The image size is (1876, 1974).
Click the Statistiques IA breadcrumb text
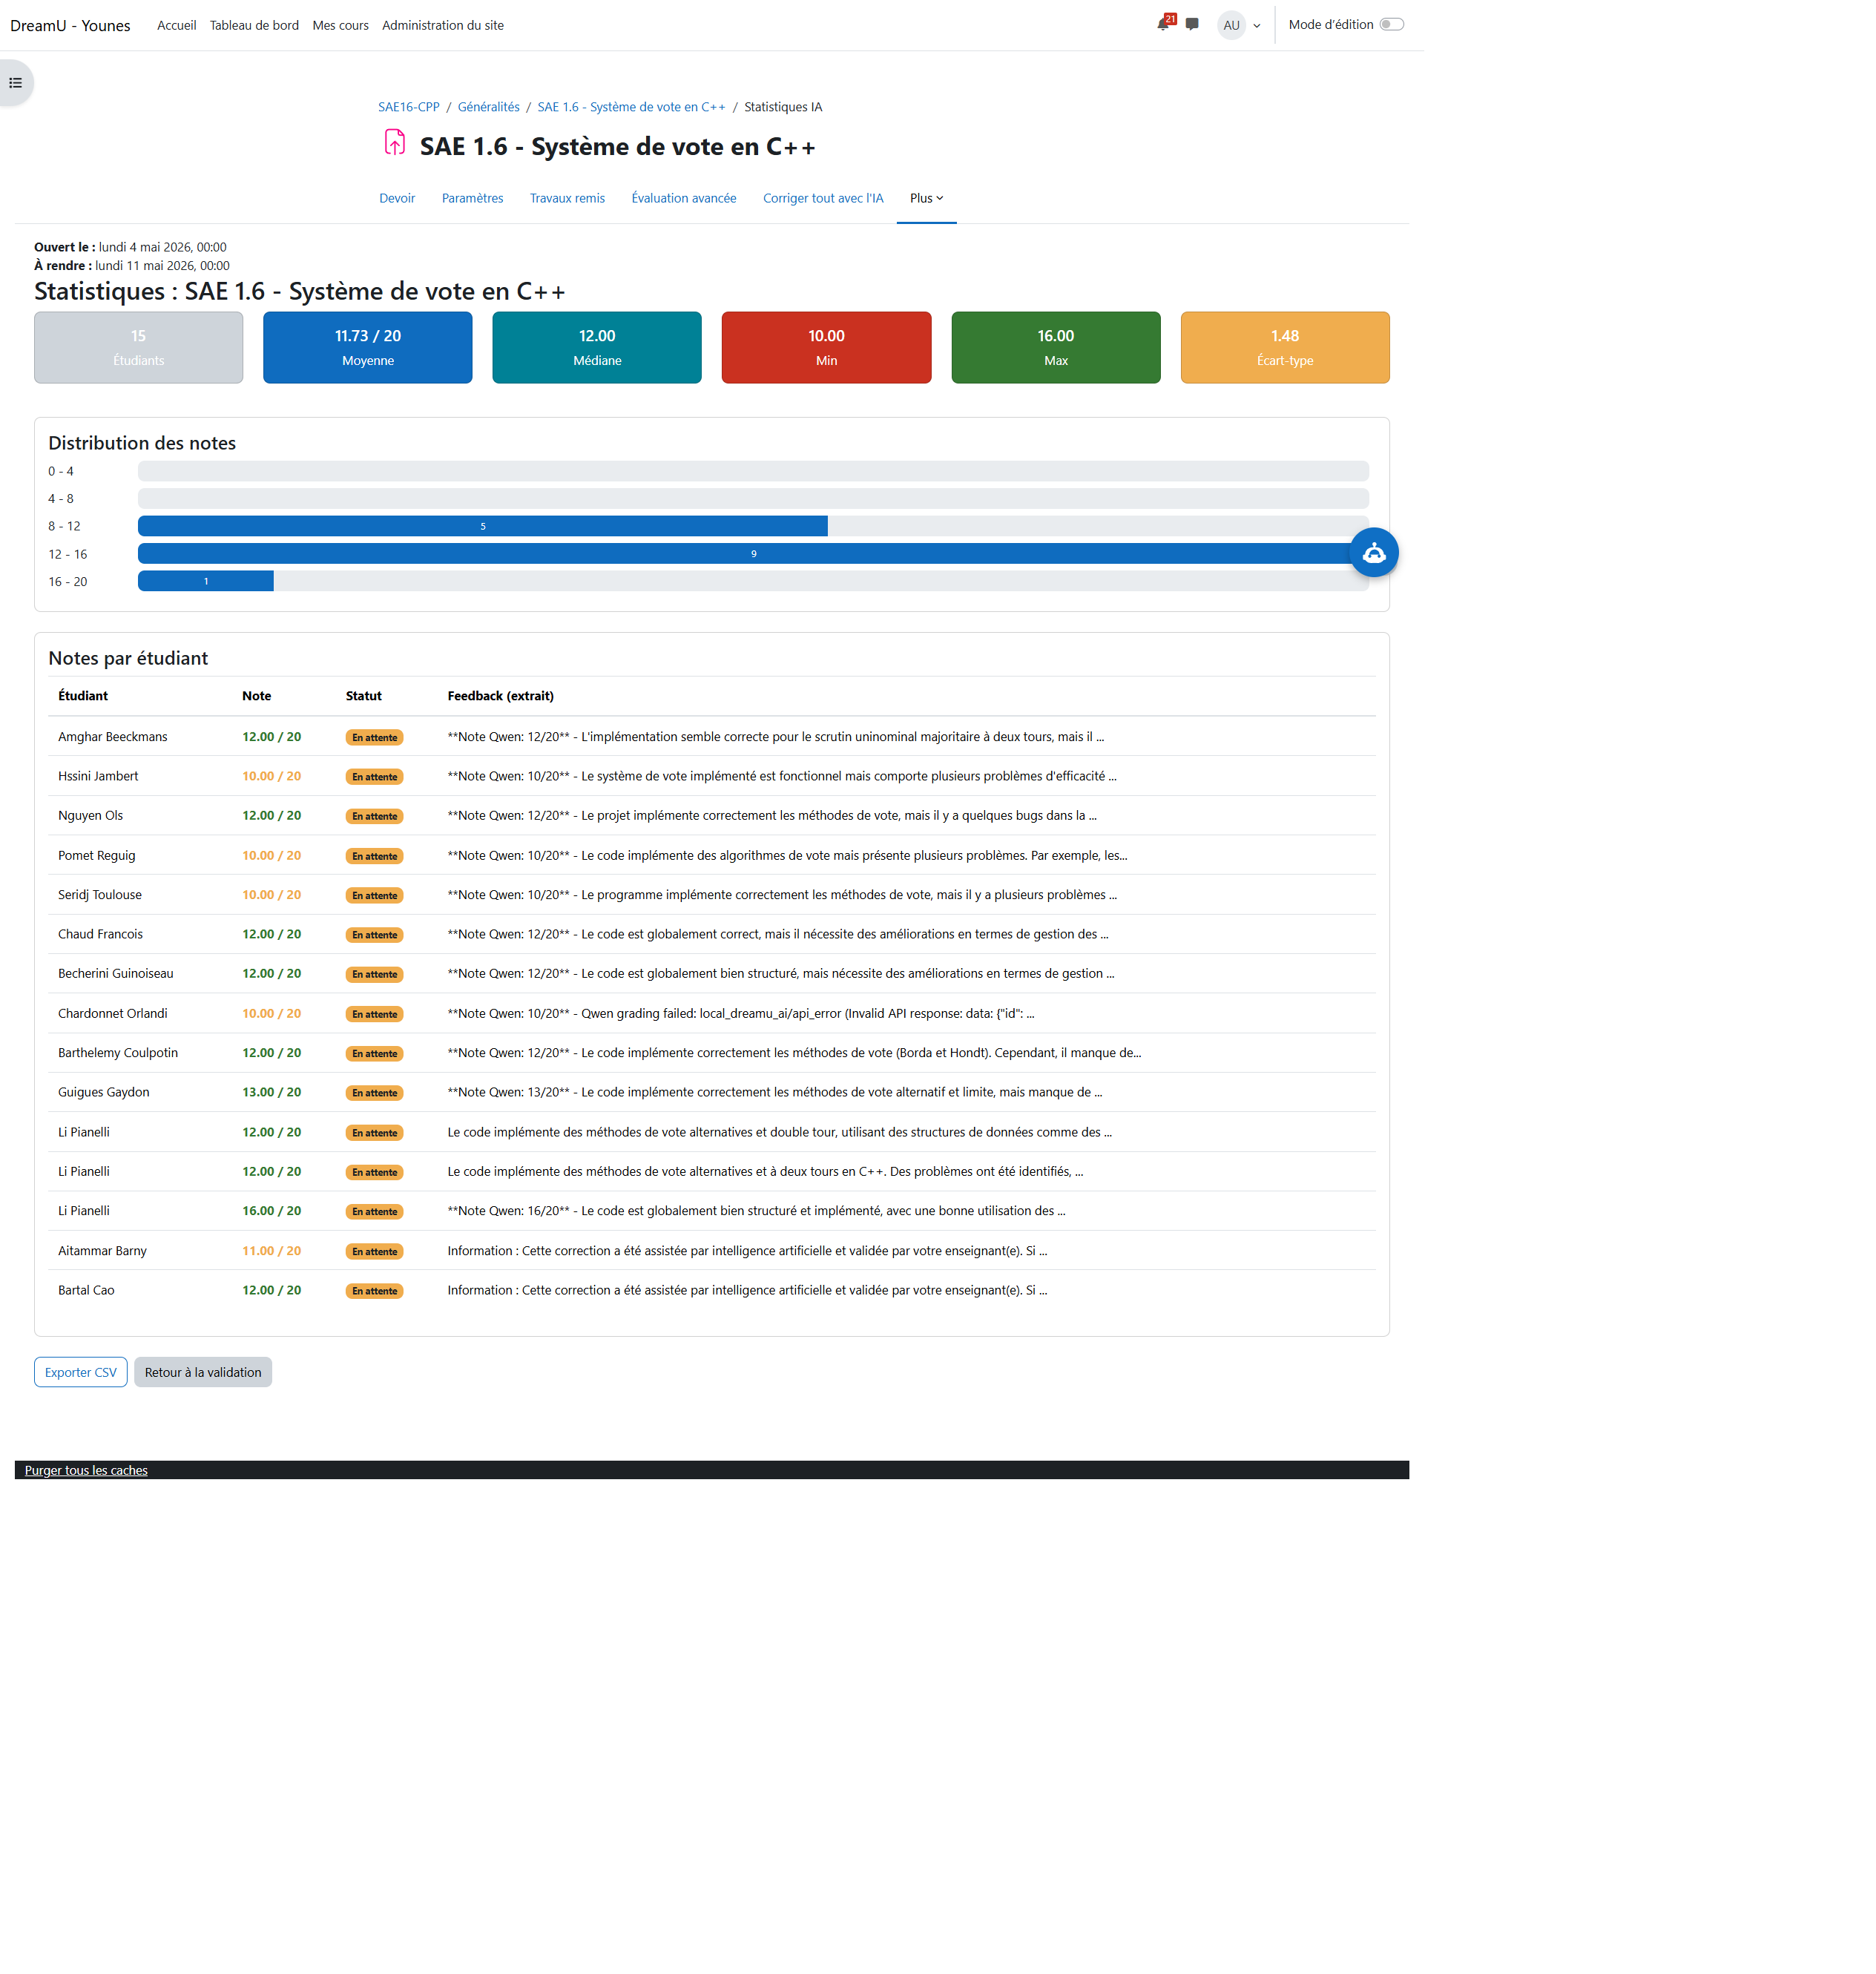[x=783, y=107]
